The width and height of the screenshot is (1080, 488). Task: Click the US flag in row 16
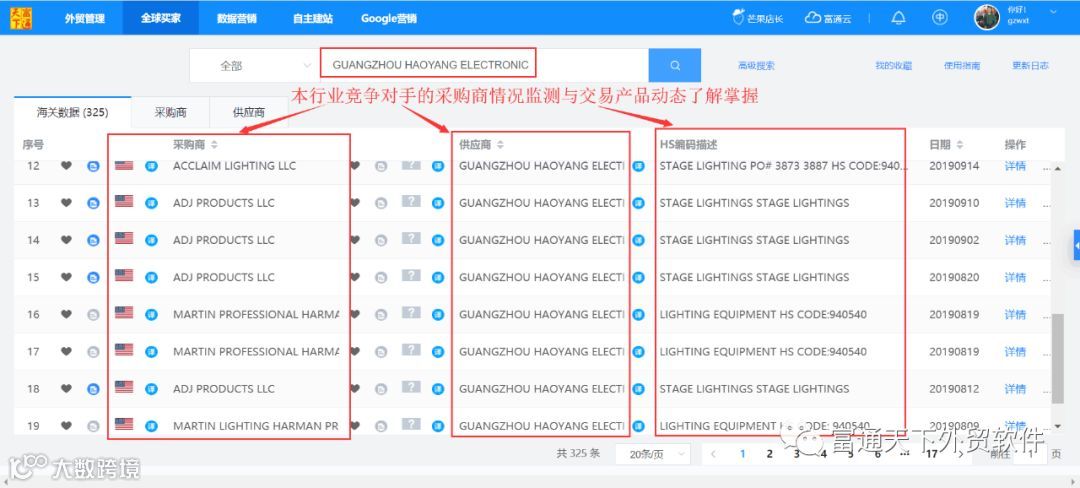click(124, 312)
